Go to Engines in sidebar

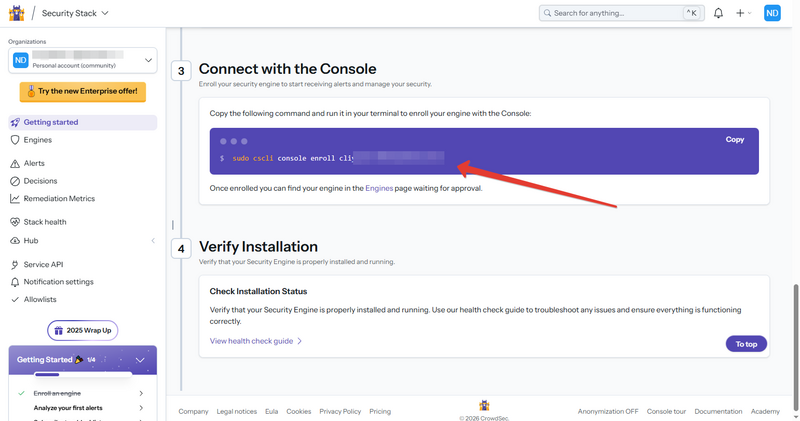click(38, 140)
